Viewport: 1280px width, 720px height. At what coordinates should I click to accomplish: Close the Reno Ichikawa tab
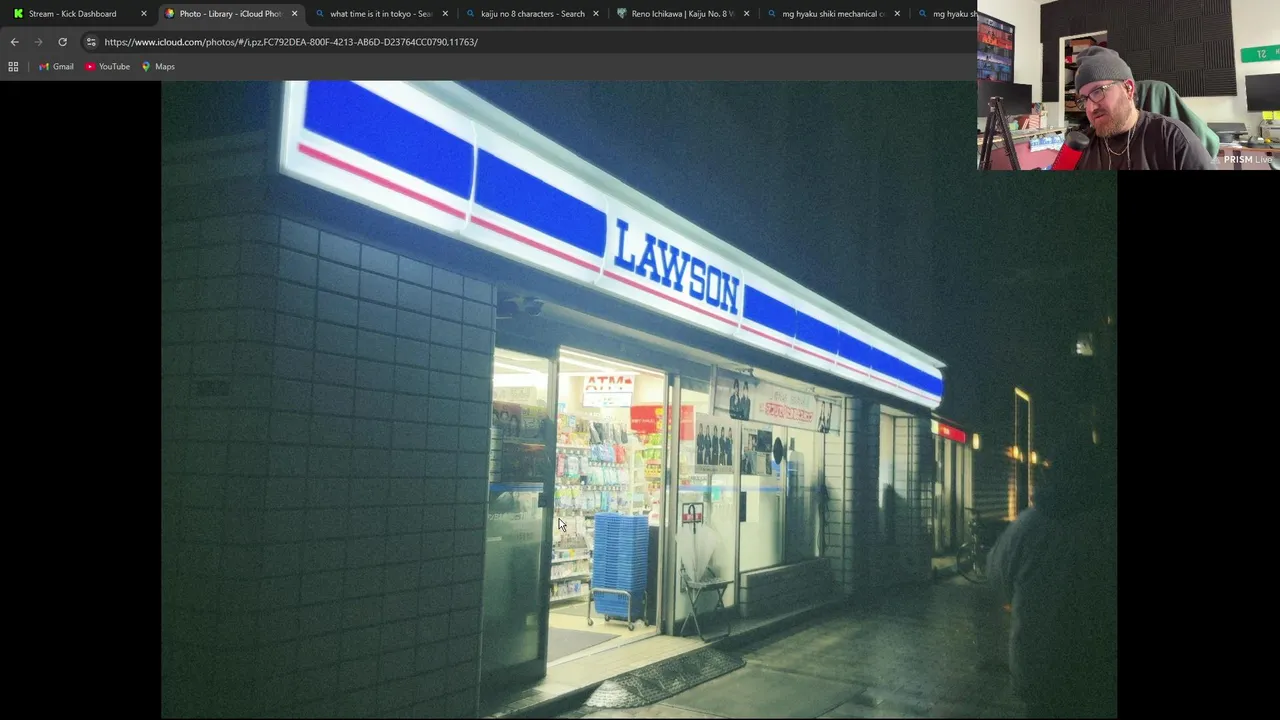[746, 14]
